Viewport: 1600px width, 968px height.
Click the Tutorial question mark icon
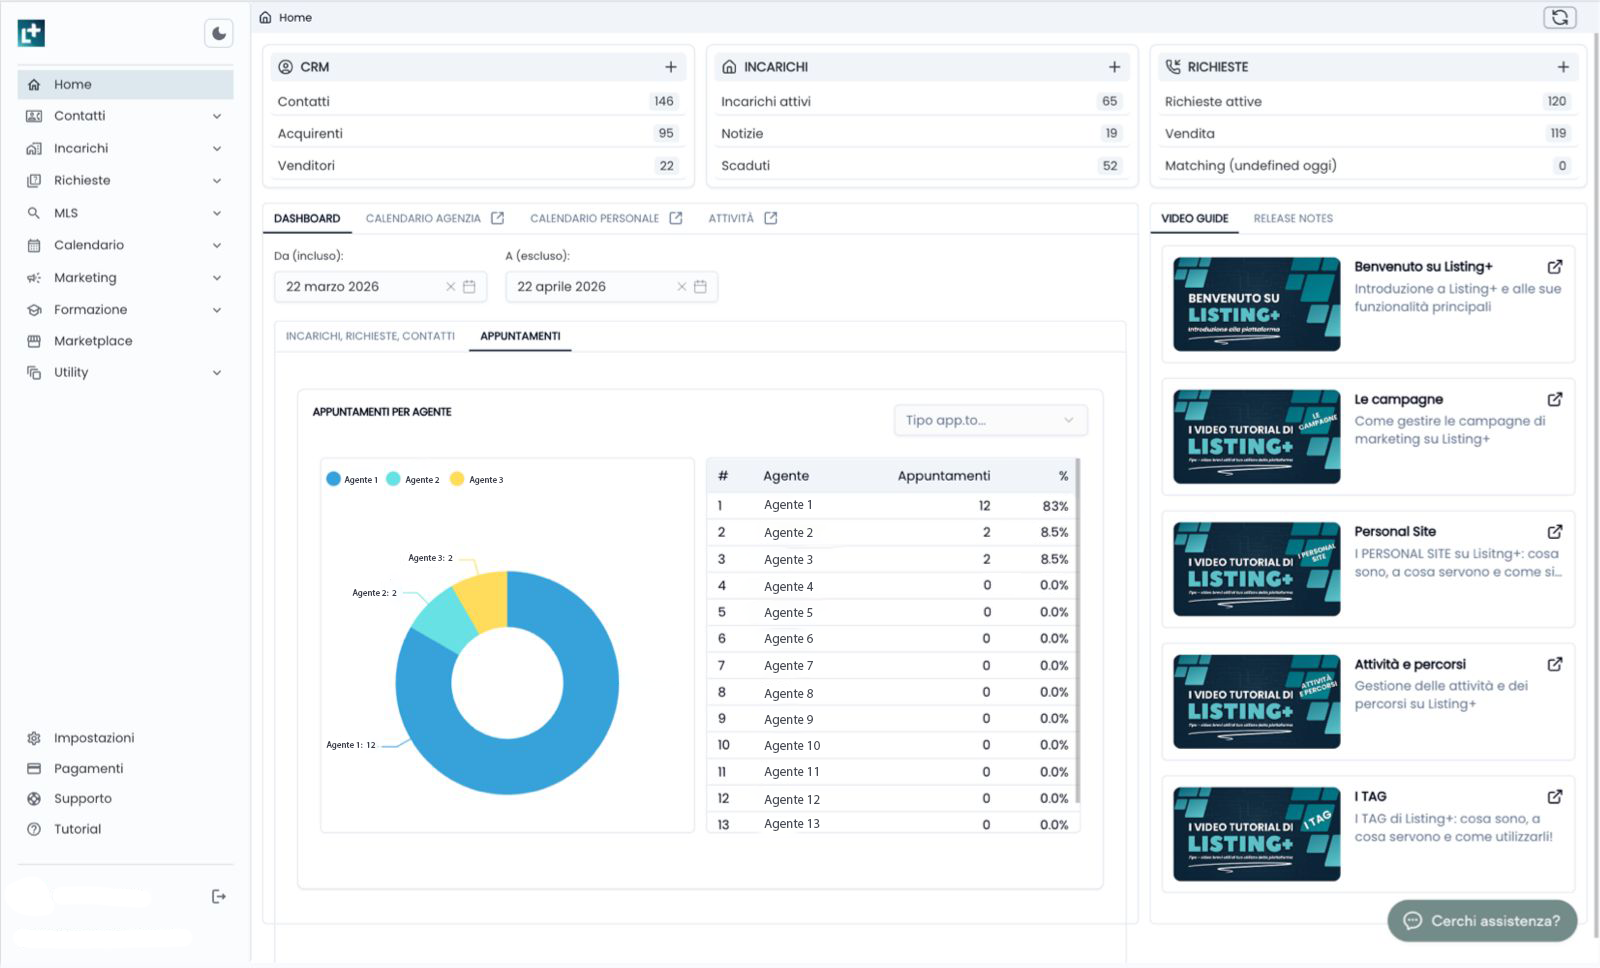[34, 829]
